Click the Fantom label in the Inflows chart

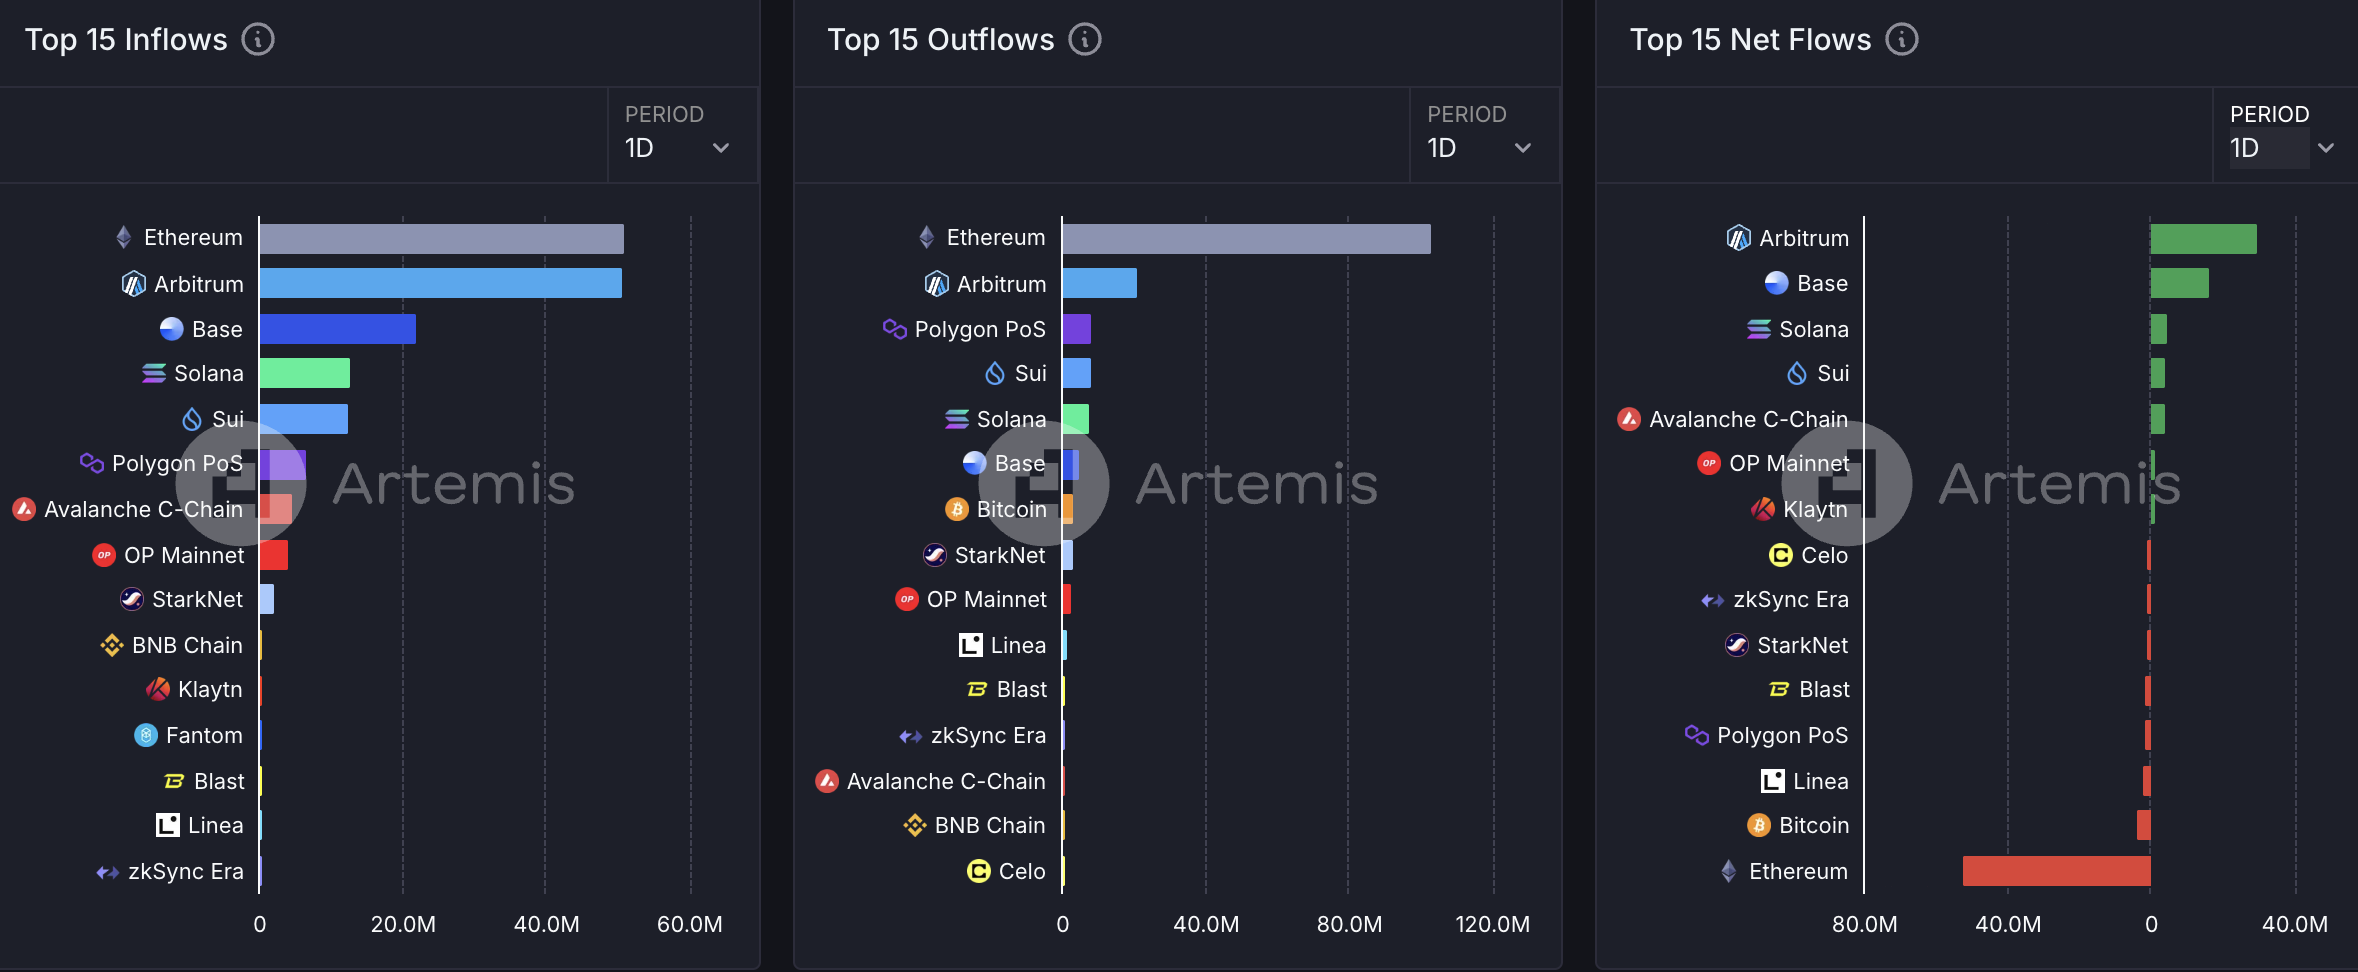pyautogui.click(x=204, y=735)
